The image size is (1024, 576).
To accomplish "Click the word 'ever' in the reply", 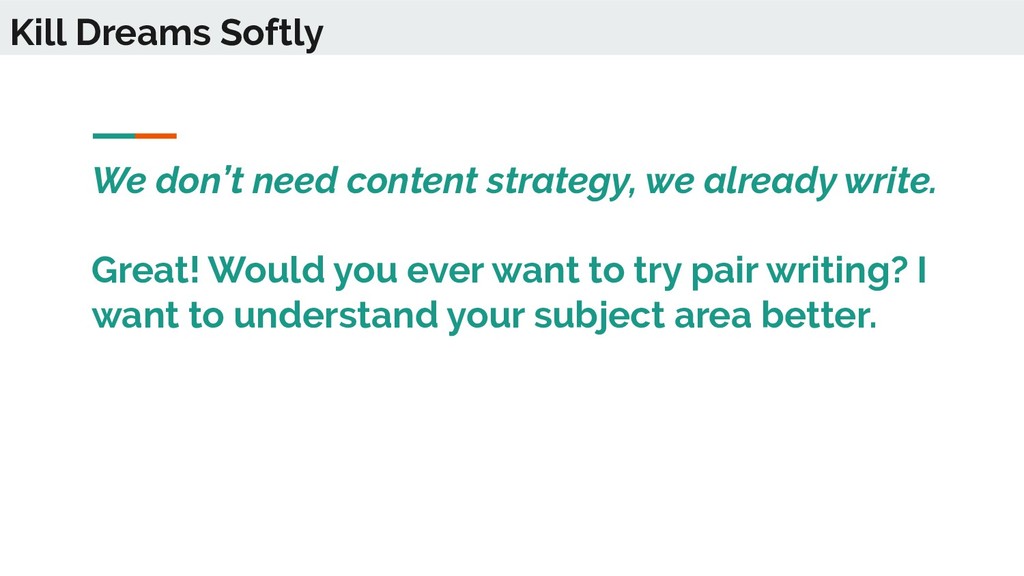I will (445, 272).
